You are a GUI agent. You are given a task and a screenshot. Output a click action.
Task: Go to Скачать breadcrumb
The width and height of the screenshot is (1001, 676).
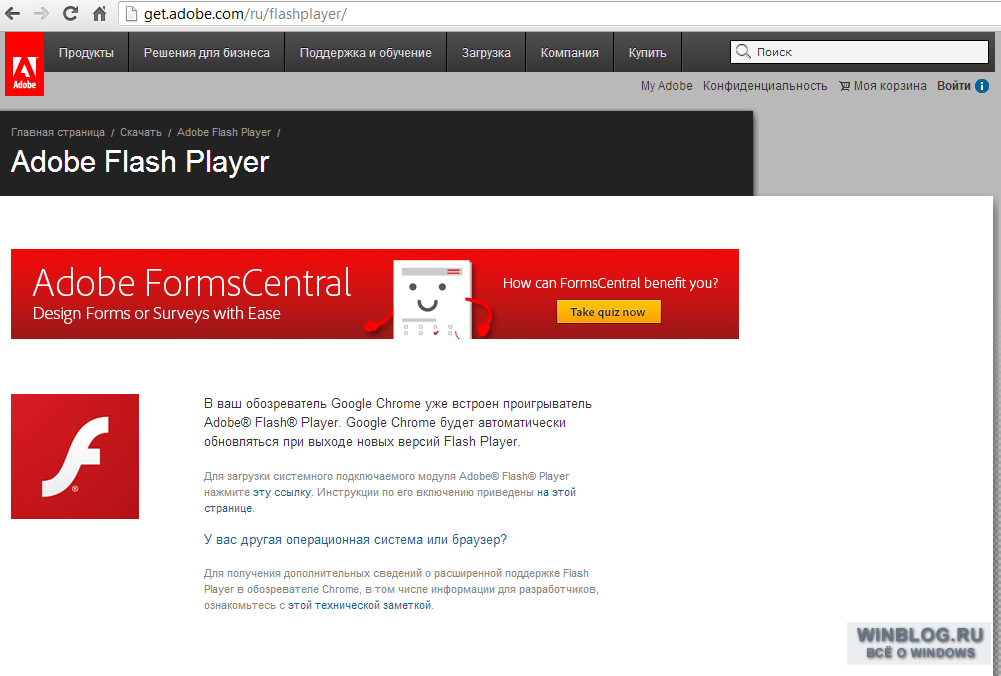141,132
